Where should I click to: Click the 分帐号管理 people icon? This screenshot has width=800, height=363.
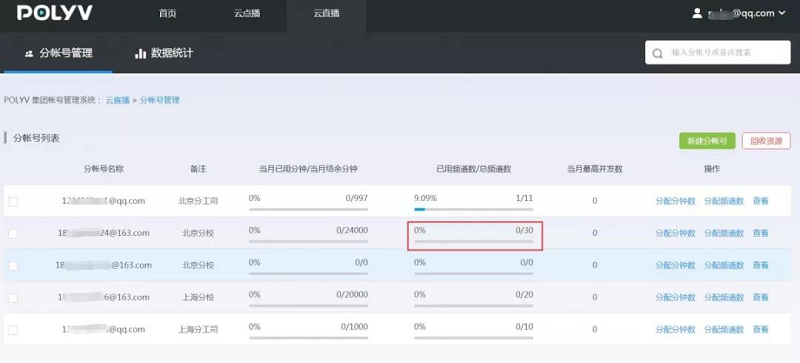pos(29,53)
